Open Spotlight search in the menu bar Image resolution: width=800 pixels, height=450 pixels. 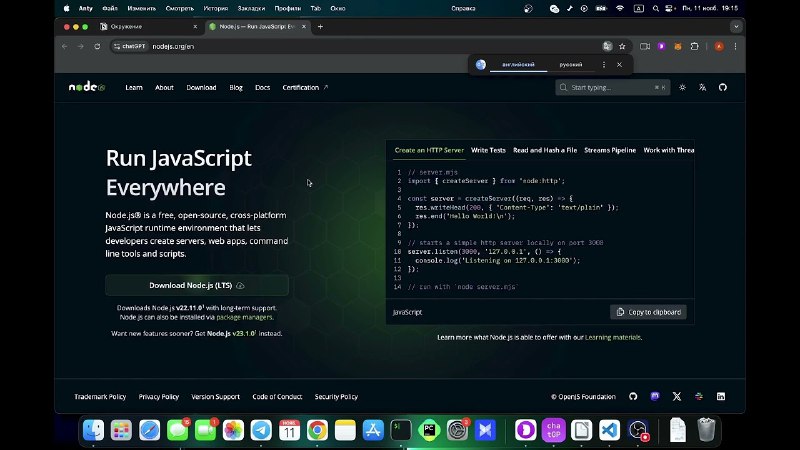656,8
